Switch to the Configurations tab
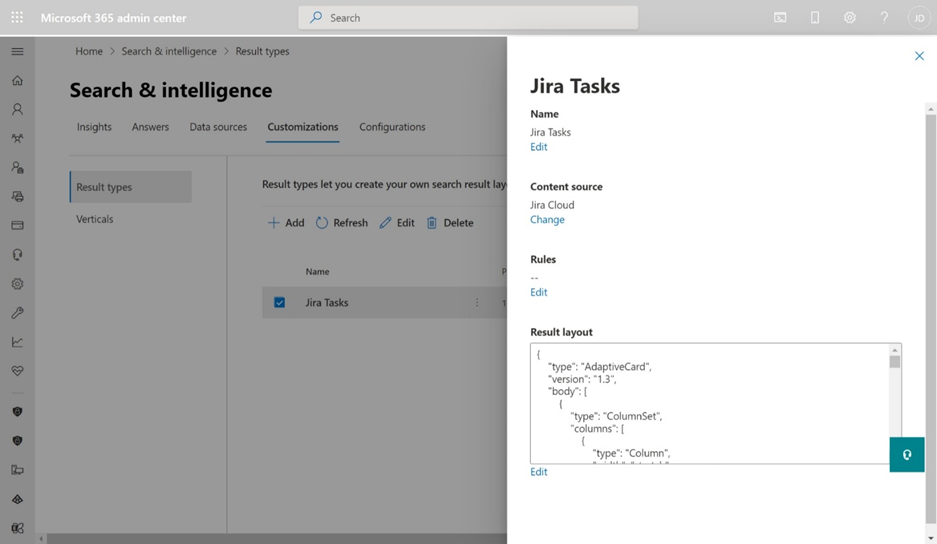Viewport: 937px width, 544px height. [392, 127]
